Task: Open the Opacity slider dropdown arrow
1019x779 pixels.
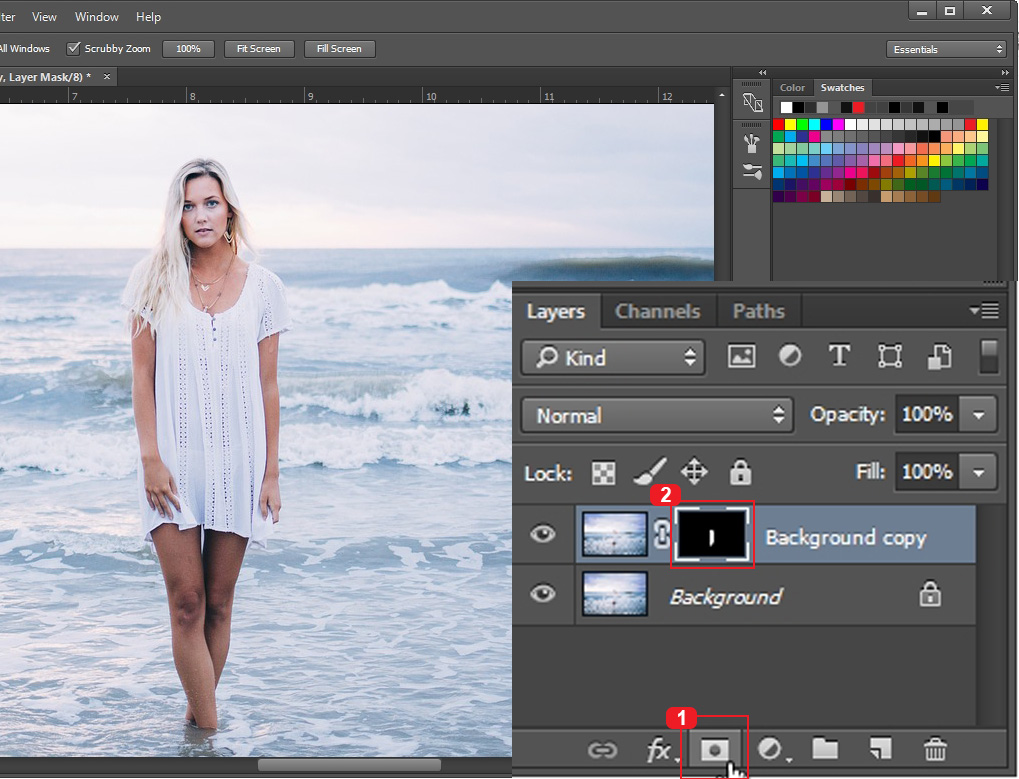Action: (x=979, y=415)
